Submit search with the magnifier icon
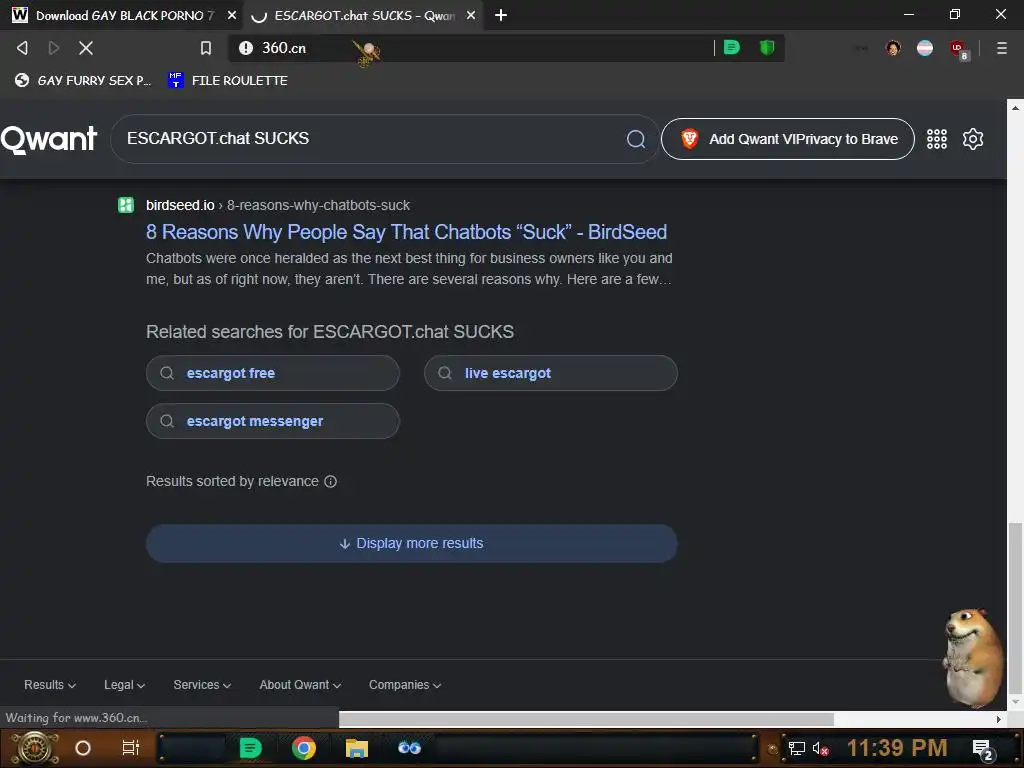The image size is (1024, 768). (636, 138)
